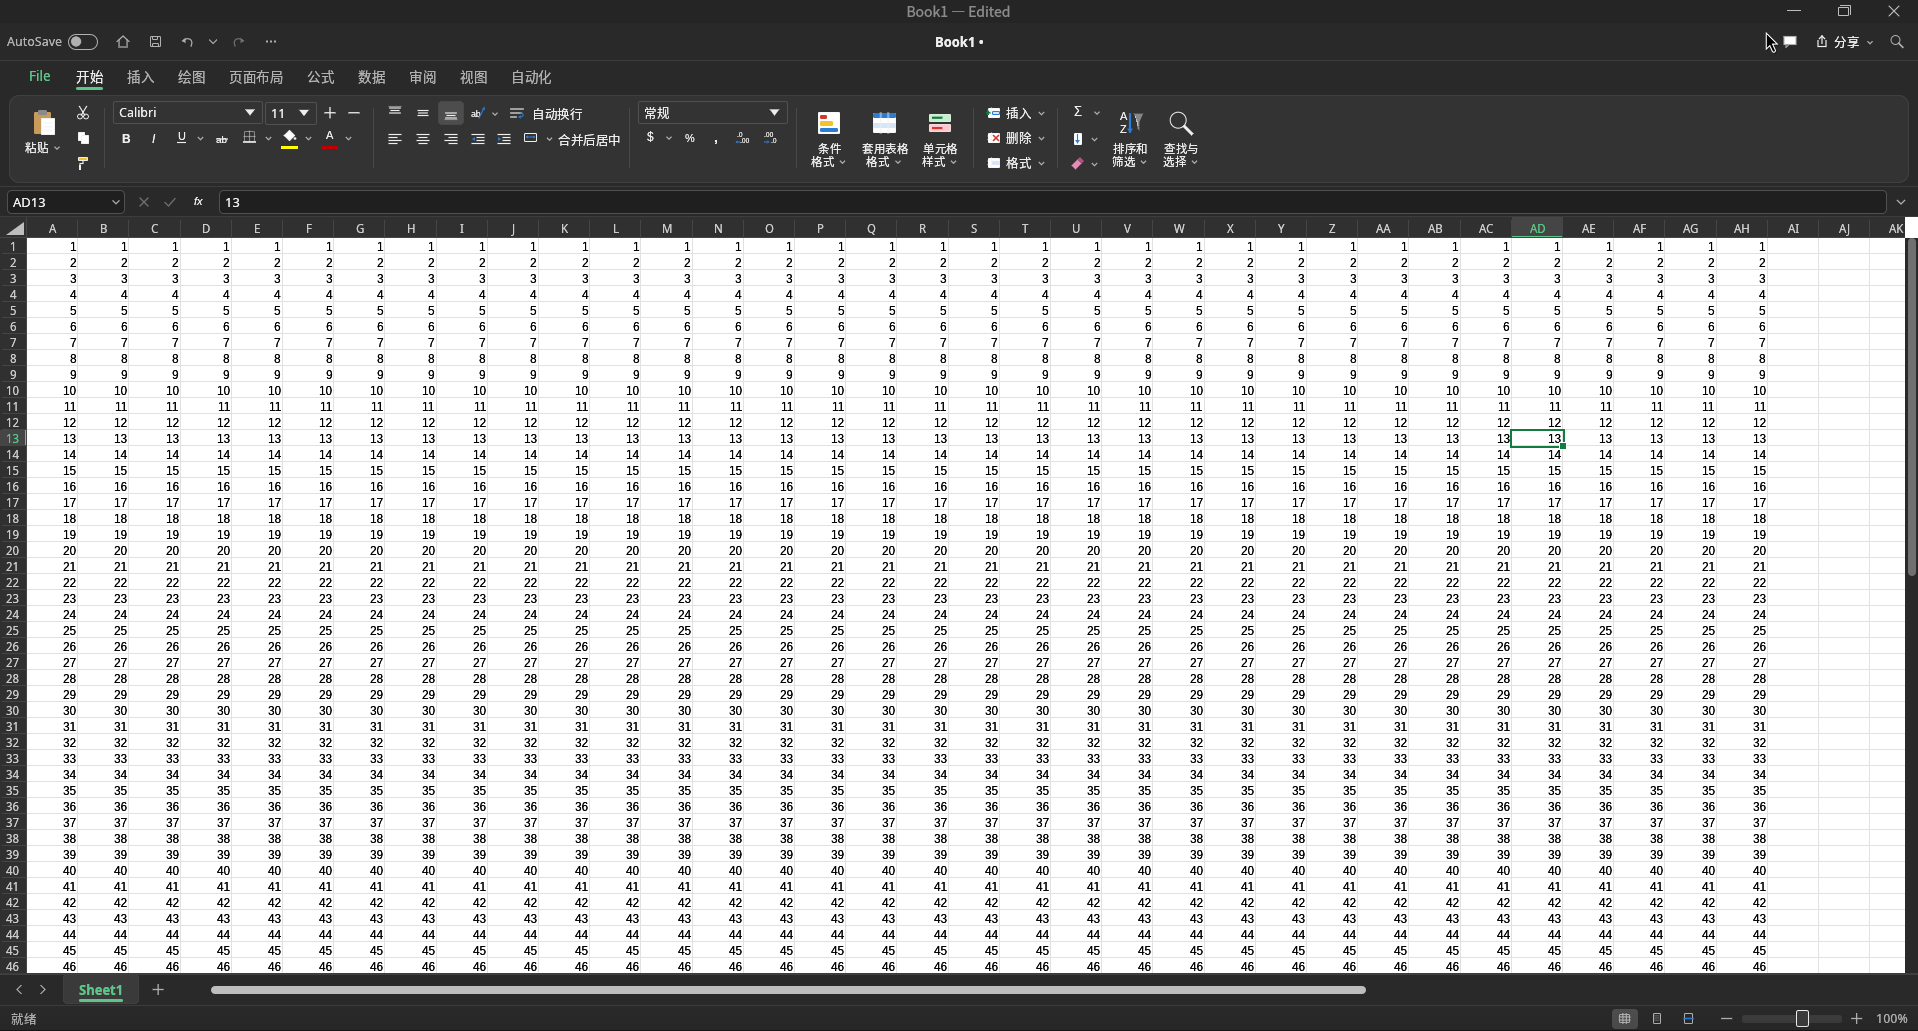
Task: Save the workbook using the save icon
Action: click(155, 42)
